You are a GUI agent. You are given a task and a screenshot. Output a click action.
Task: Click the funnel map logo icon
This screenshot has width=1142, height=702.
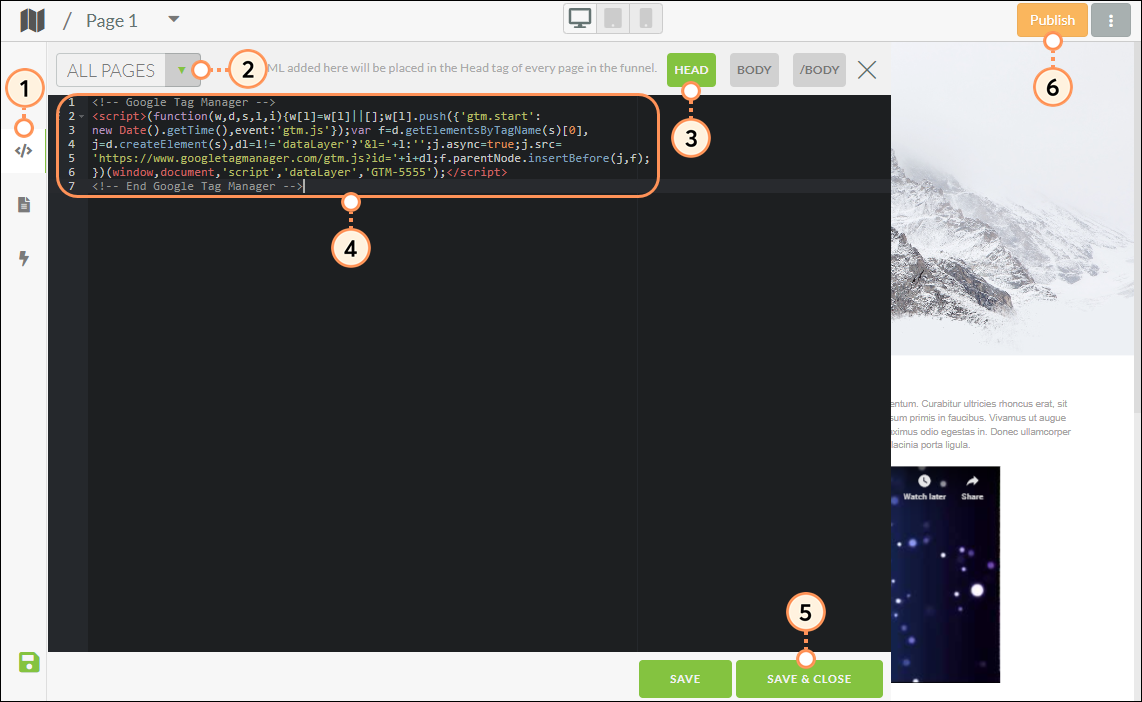pyautogui.click(x=33, y=20)
